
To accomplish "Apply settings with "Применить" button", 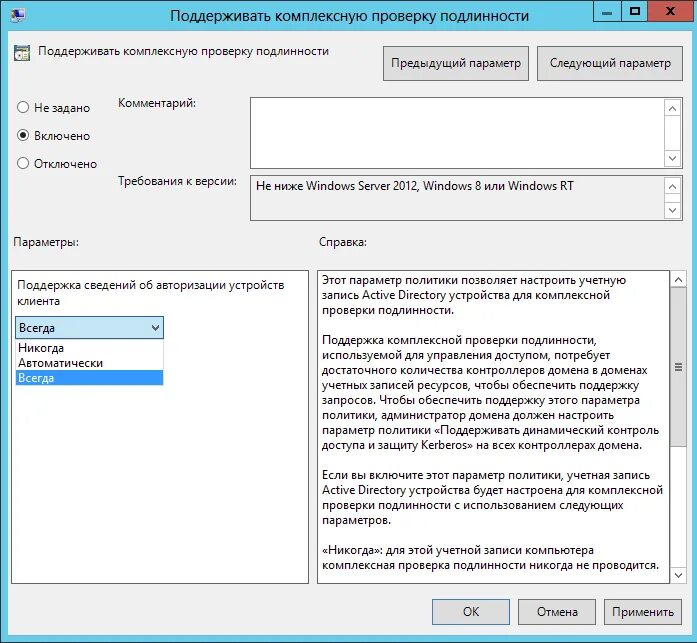I will coord(643,612).
